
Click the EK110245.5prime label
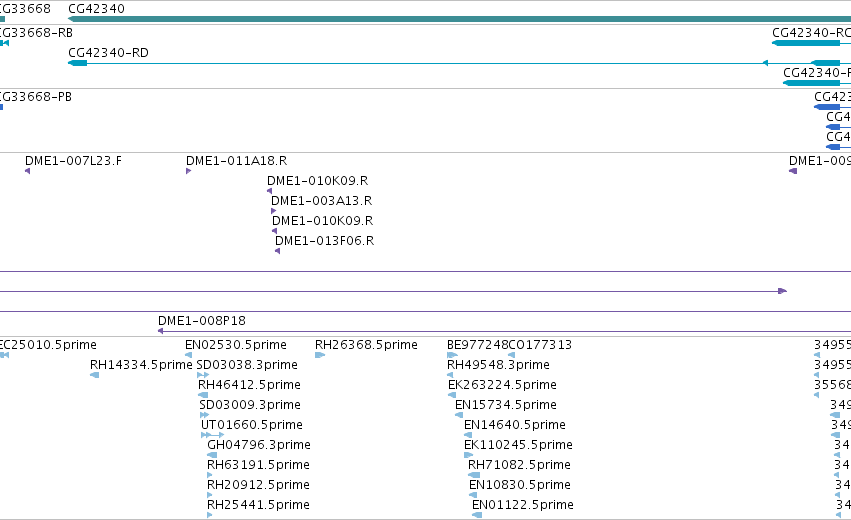coord(518,445)
